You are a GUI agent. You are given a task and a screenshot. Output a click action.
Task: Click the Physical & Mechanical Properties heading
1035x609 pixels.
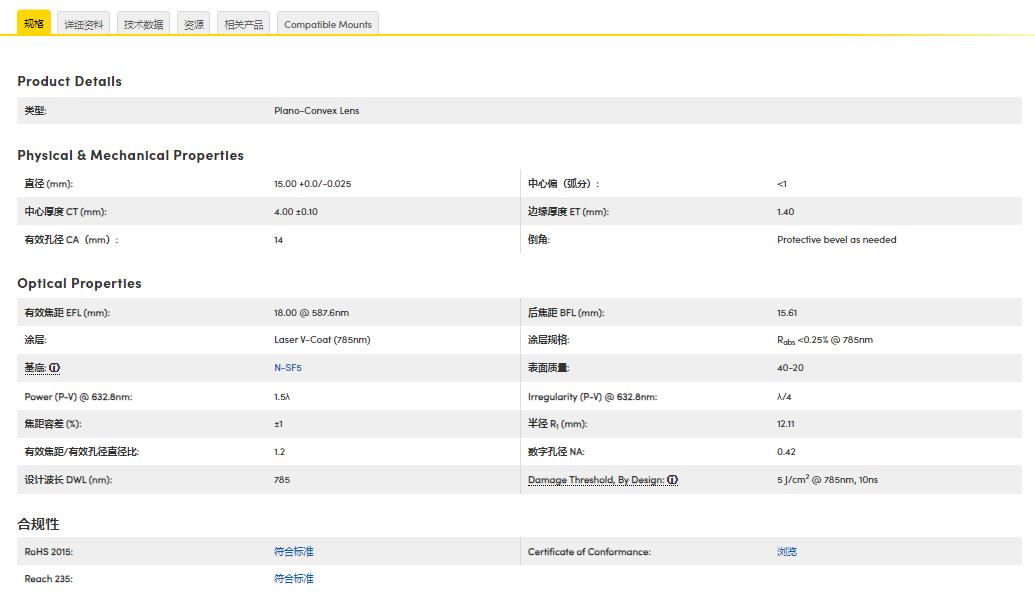[x=130, y=155]
